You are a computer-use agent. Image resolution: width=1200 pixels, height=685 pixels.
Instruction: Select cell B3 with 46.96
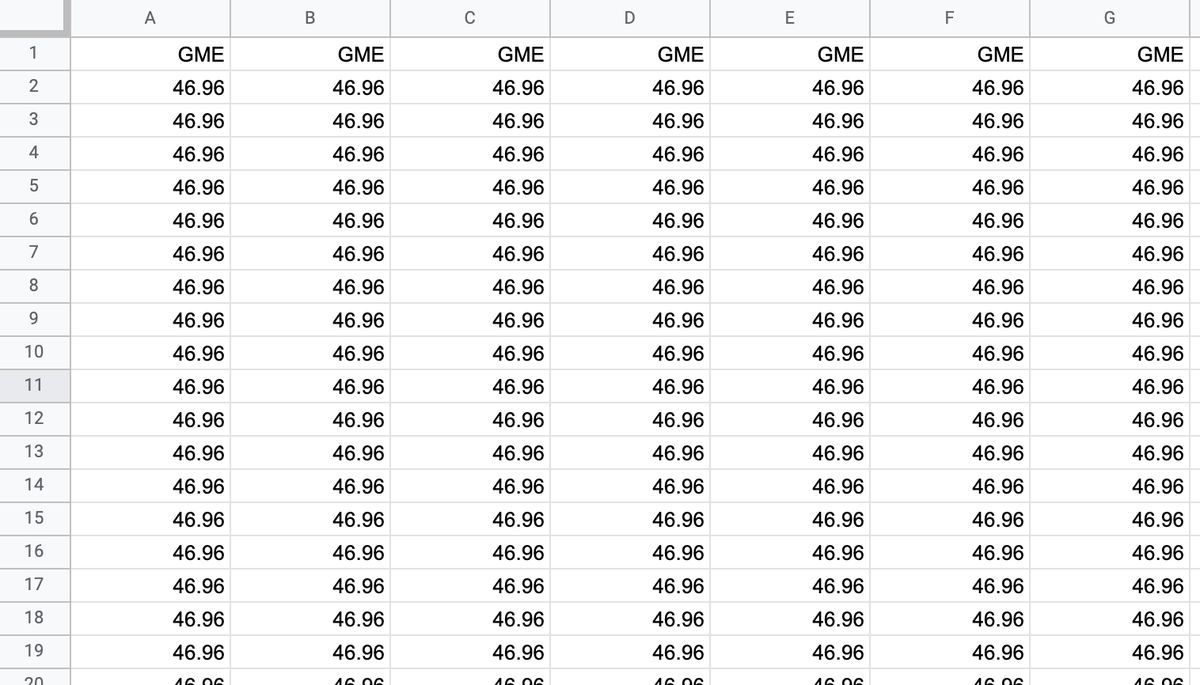click(310, 121)
